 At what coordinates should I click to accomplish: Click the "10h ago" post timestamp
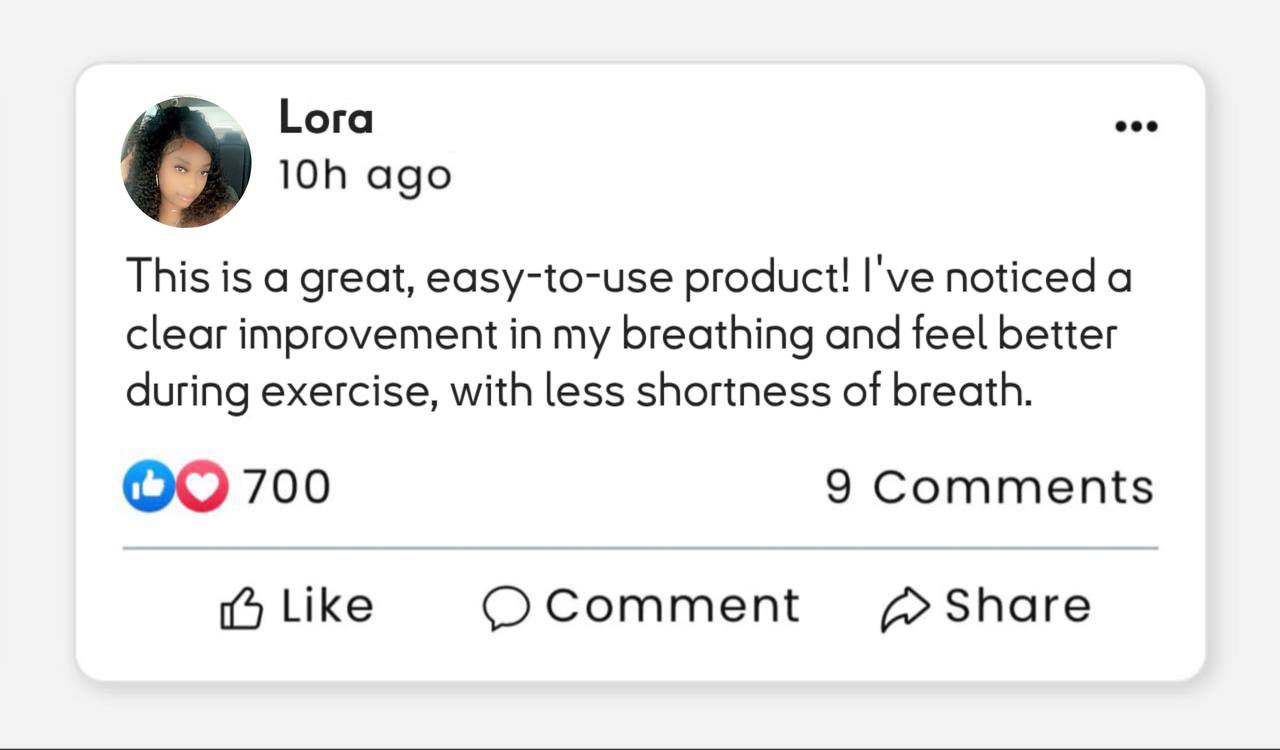coord(365,176)
